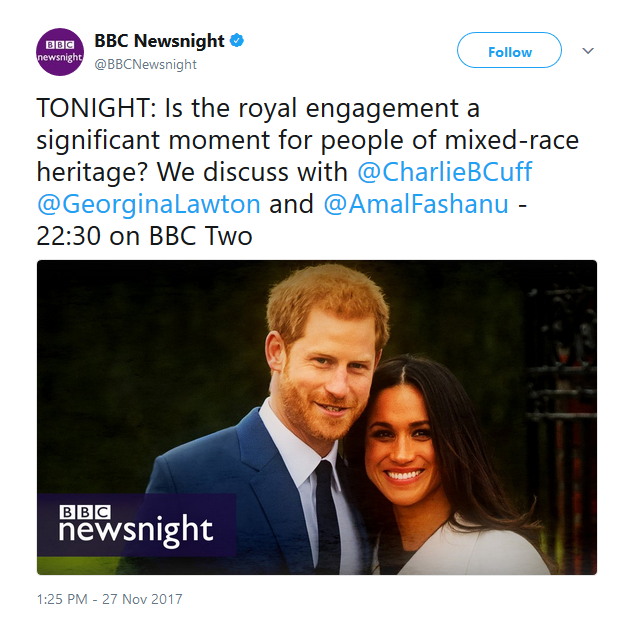Expand the tweet options chevron
The height and width of the screenshot is (620, 634).
click(x=588, y=51)
